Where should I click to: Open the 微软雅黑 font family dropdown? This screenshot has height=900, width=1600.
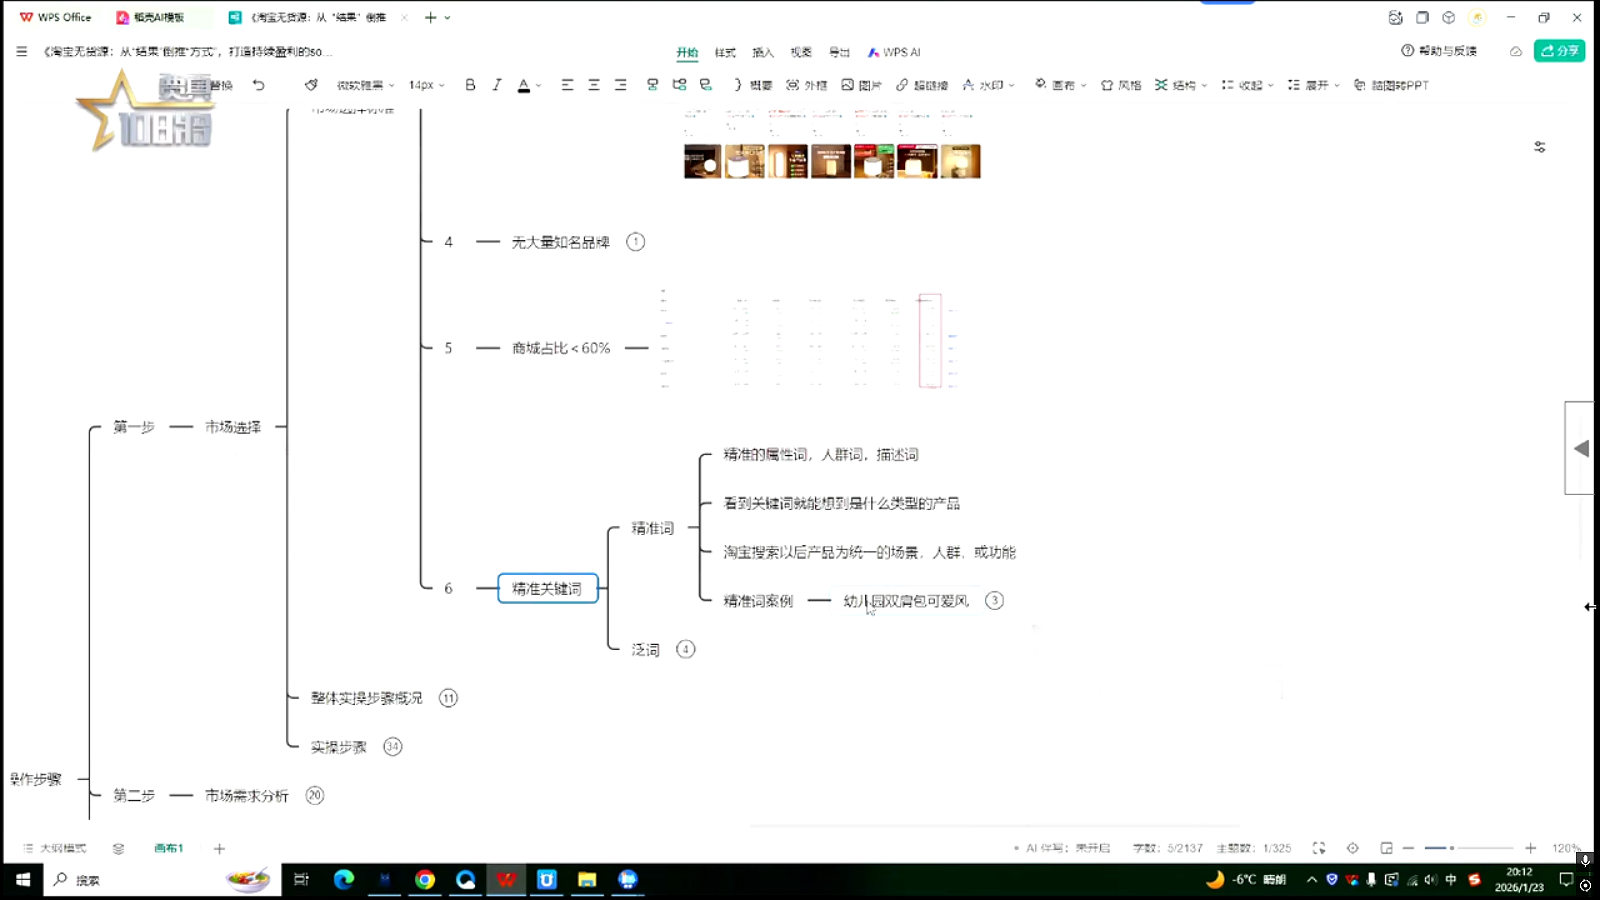point(365,85)
